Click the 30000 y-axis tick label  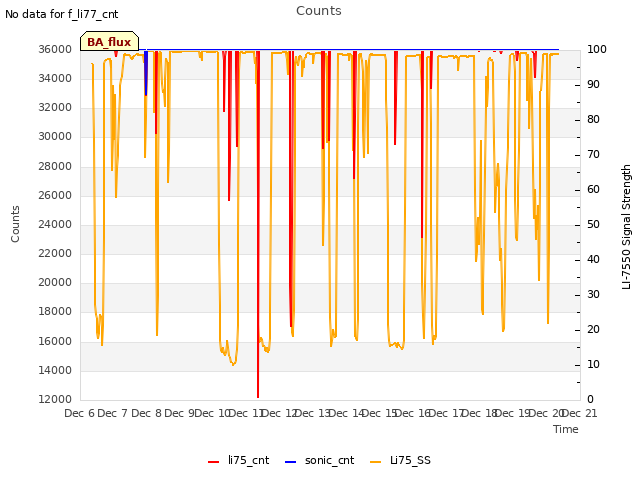point(55,137)
